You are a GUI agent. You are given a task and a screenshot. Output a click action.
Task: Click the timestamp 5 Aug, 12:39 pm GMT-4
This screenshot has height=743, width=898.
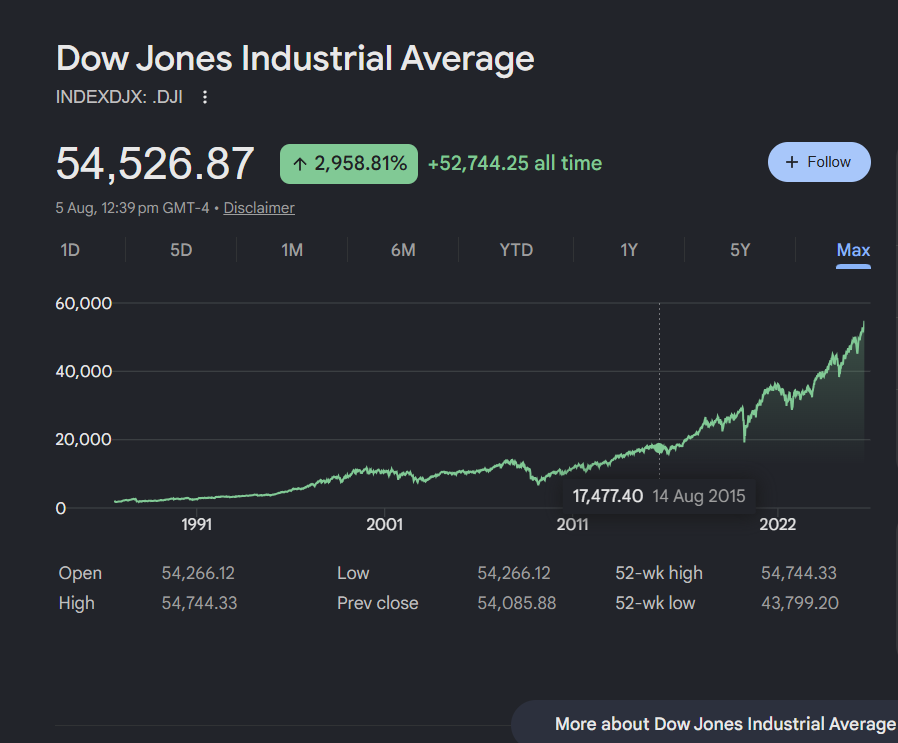tap(132, 207)
